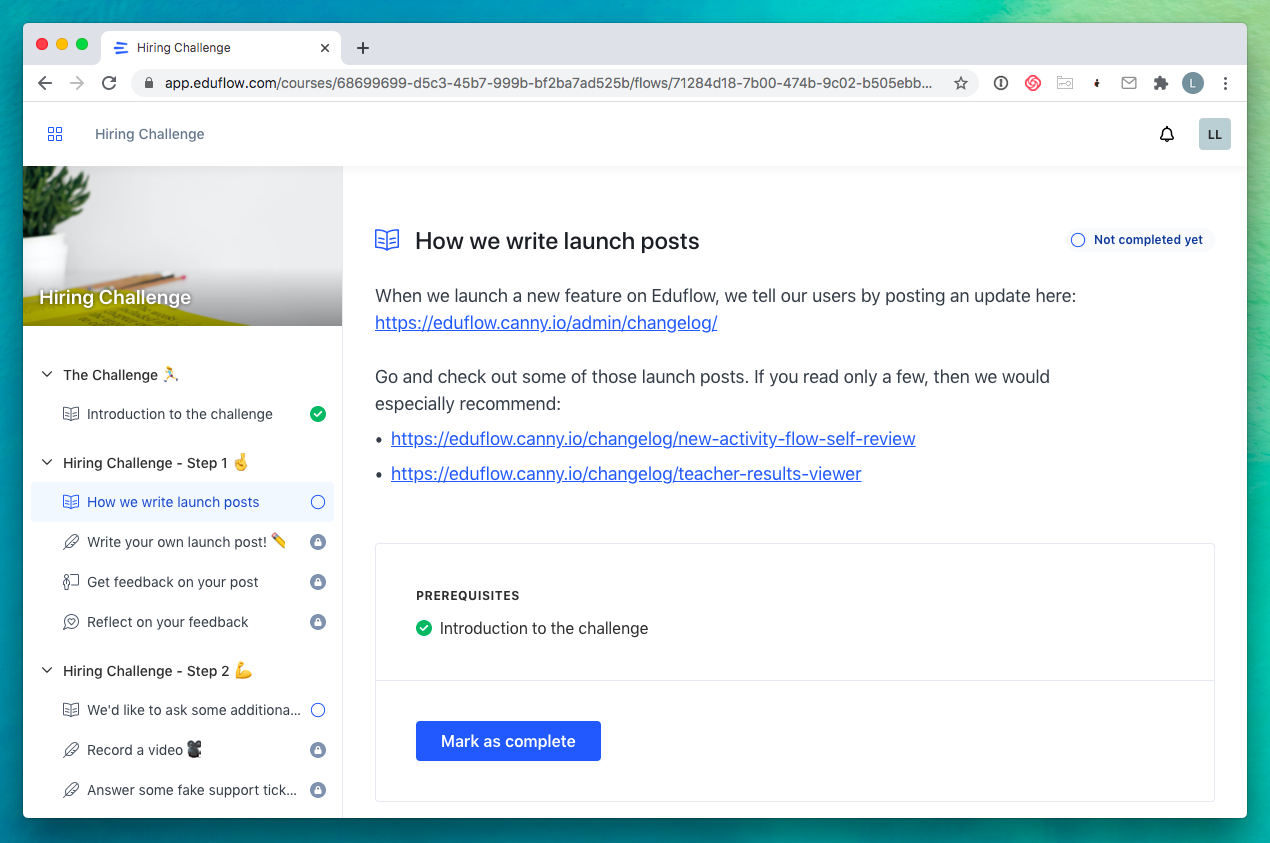Open a new browser tab
This screenshot has height=843, width=1270.
tap(363, 47)
